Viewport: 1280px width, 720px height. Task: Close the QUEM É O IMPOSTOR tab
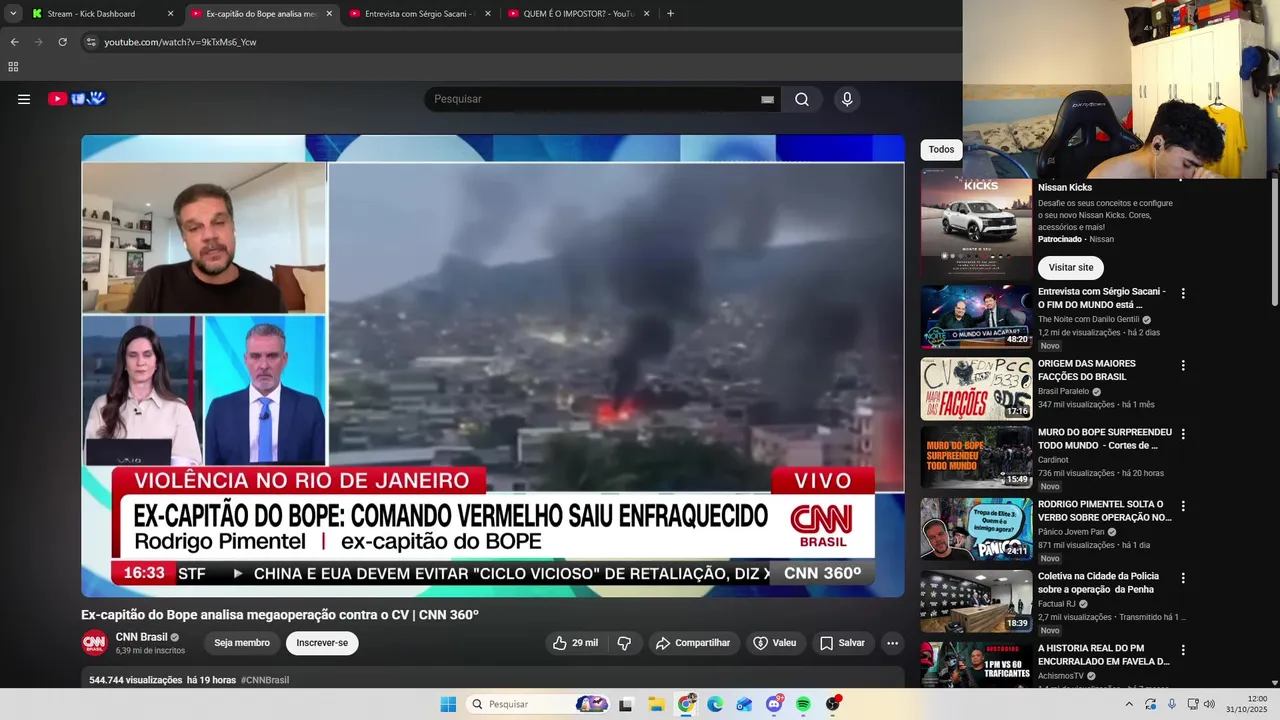(x=646, y=14)
